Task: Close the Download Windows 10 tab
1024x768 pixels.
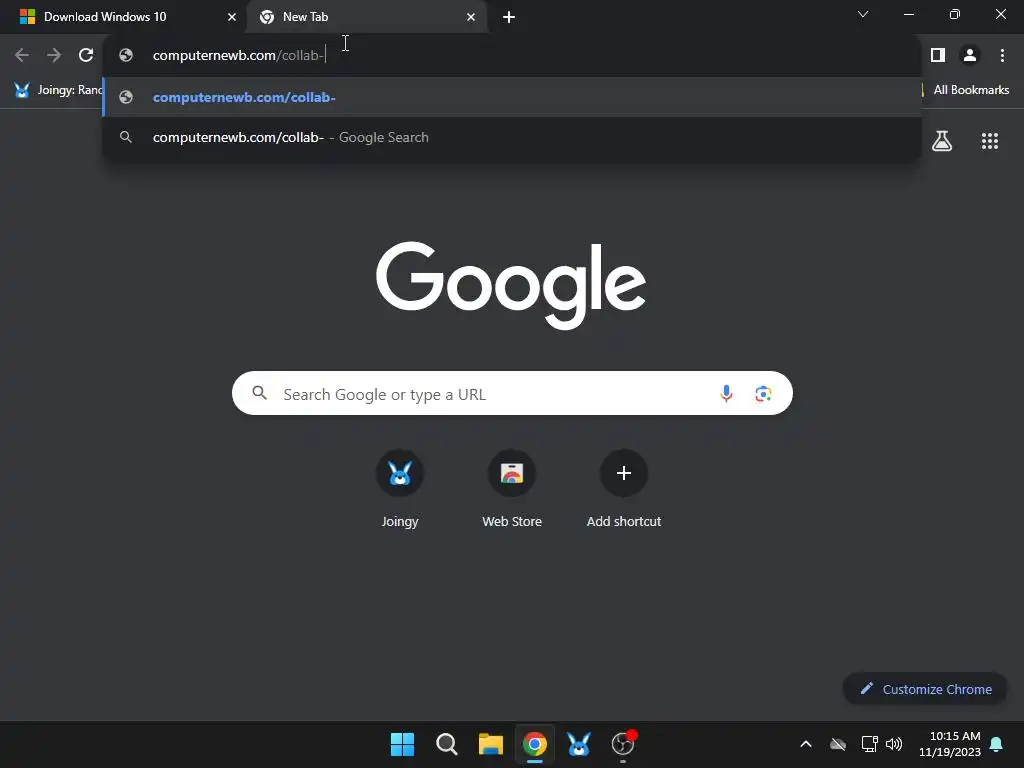Action: point(232,17)
